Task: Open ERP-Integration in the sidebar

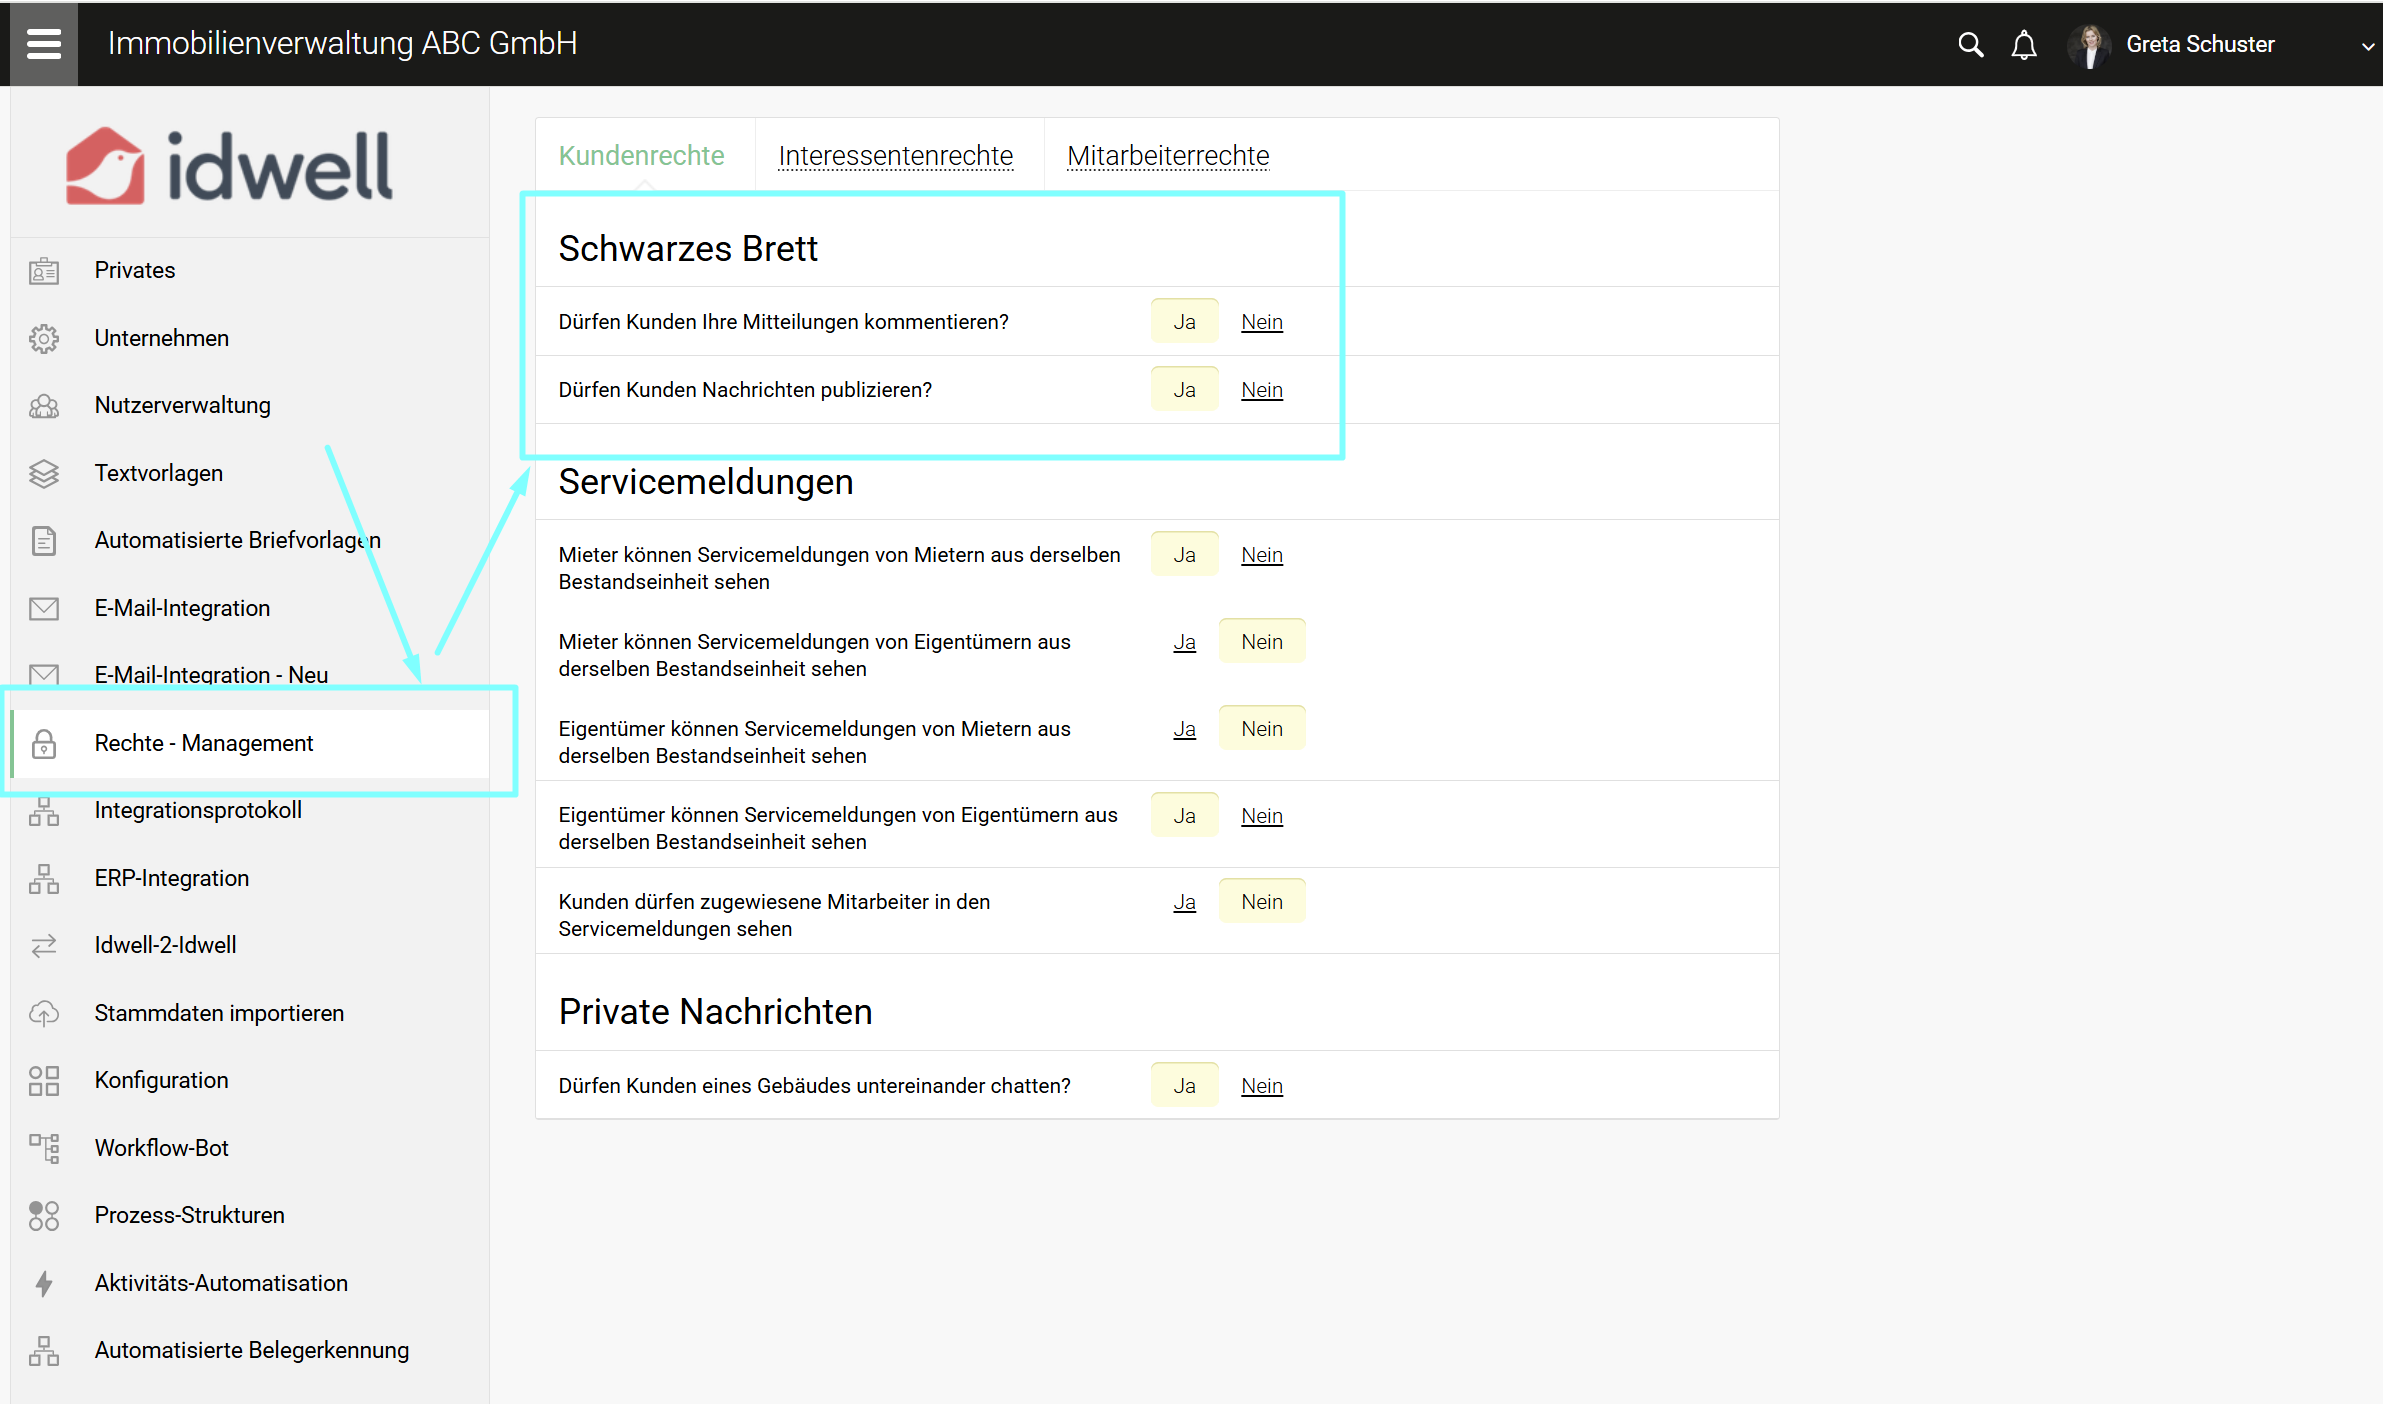Action: (x=171, y=878)
